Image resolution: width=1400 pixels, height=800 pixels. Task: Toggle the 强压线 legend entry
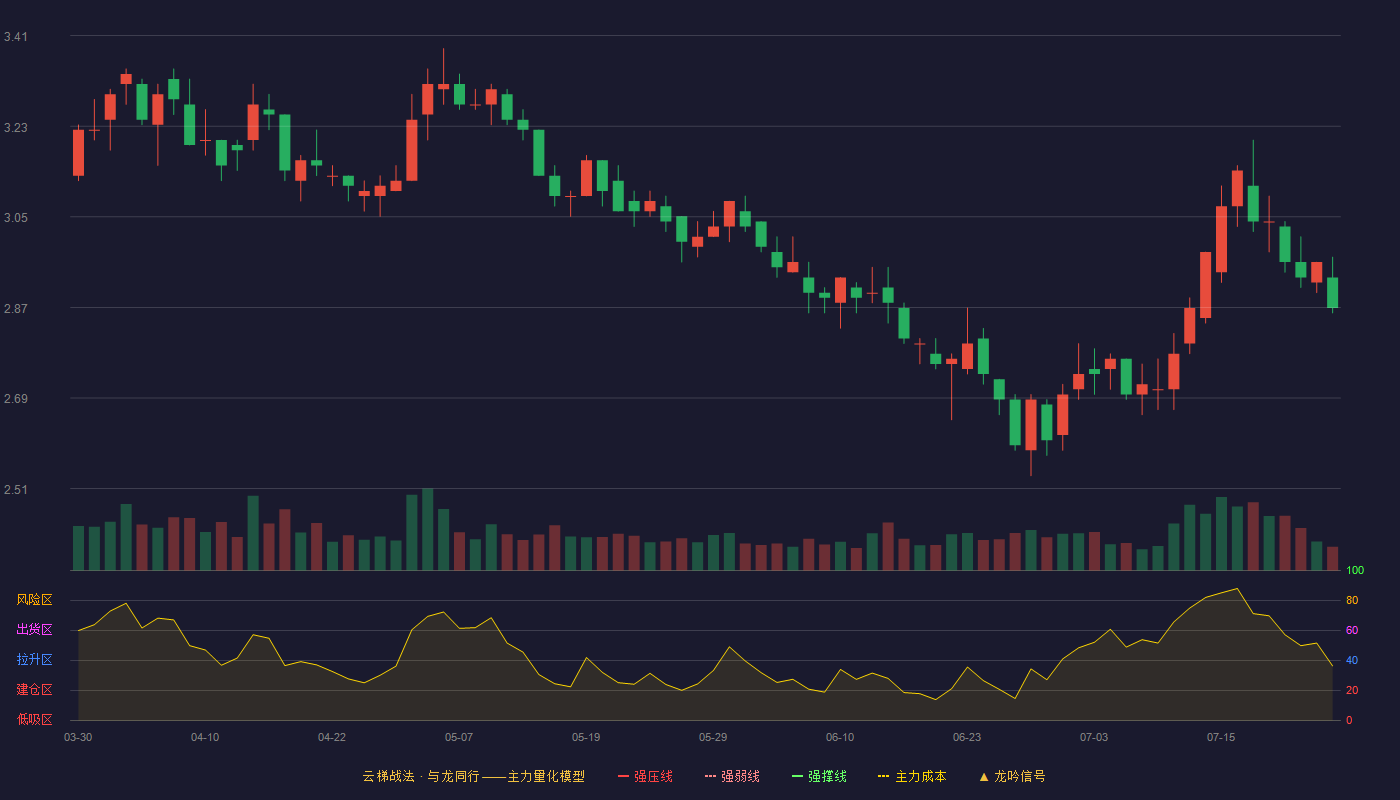[x=645, y=776]
